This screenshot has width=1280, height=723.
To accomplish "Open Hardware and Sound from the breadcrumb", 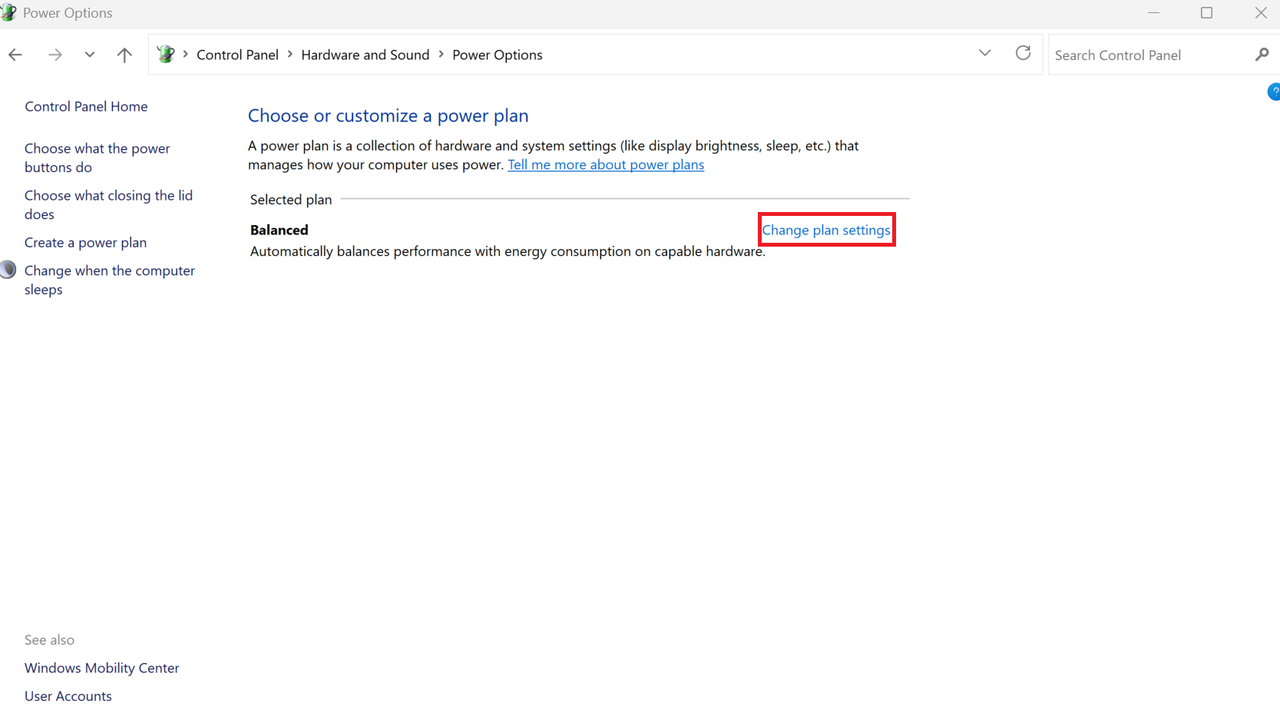I will (x=365, y=55).
